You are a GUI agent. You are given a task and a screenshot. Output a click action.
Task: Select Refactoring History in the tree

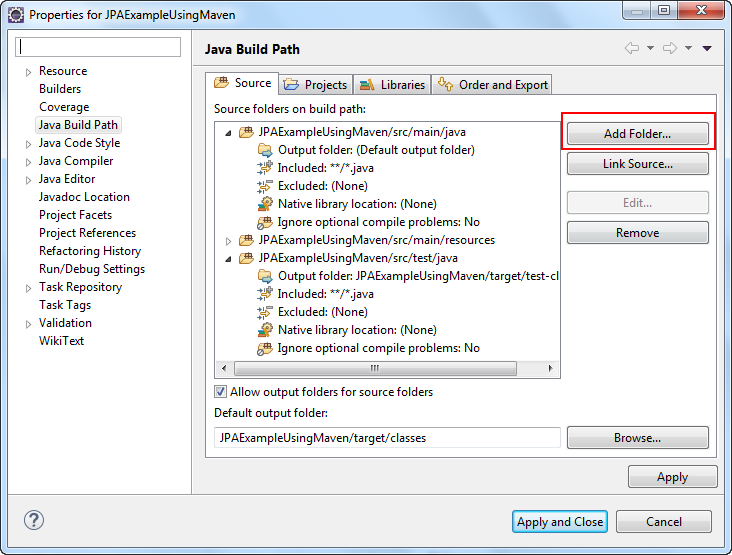(x=90, y=251)
